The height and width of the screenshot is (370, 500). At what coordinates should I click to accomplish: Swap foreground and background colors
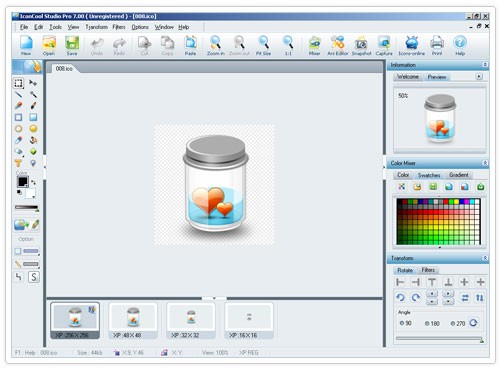(34, 182)
